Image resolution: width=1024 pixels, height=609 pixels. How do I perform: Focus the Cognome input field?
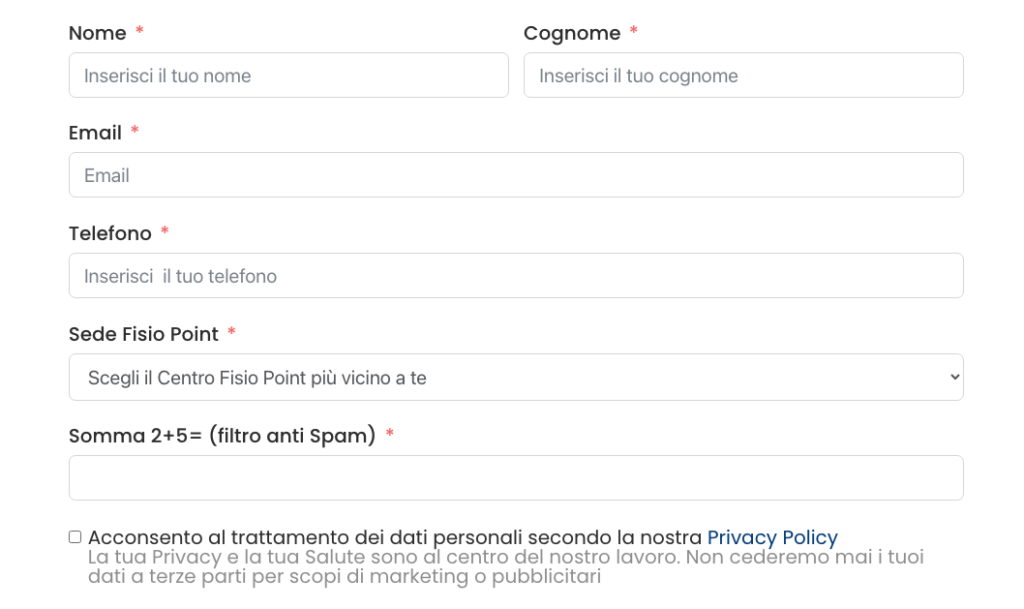tap(743, 75)
